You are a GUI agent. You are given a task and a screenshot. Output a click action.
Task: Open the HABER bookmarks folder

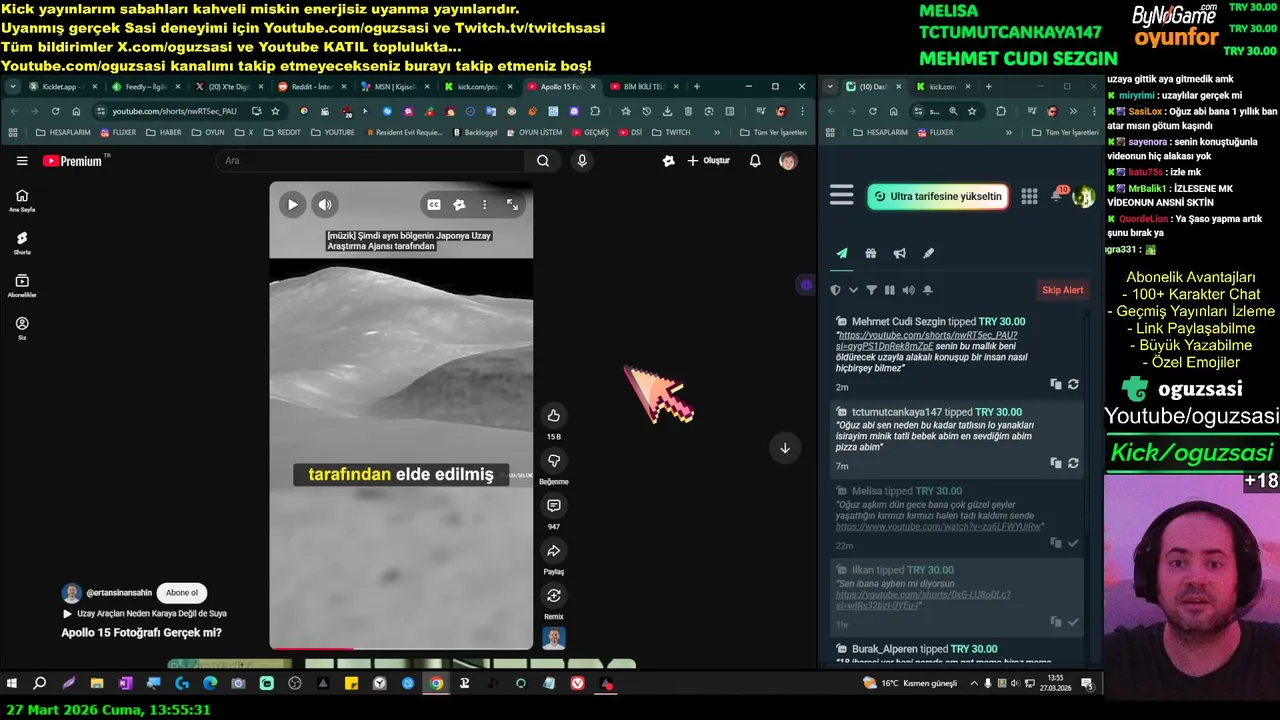(164, 132)
